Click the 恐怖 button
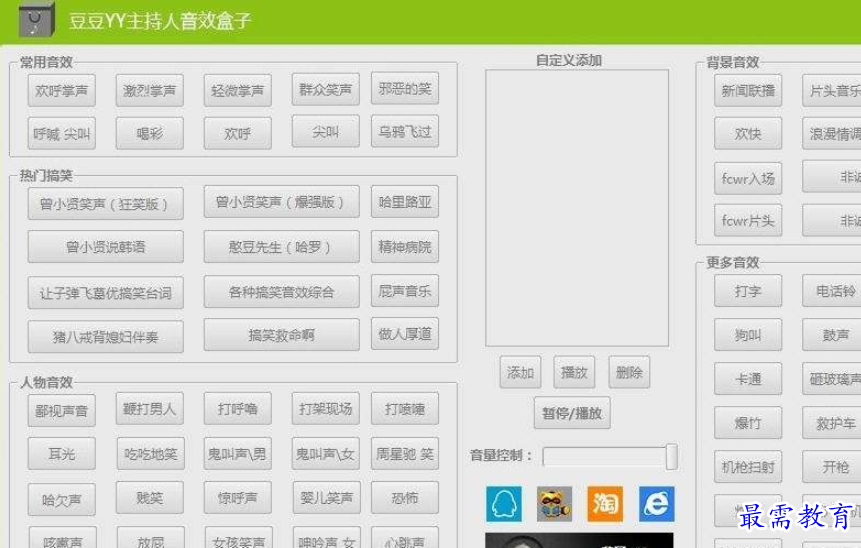Viewport: 861px width, 548px height. (405, 497)
